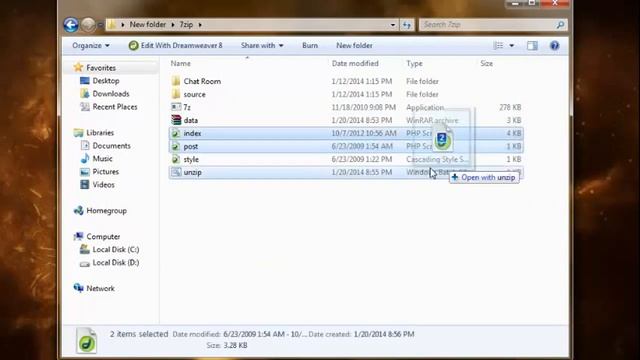Viewport: 640px width, 360px height.
Task: Open the Documents library
Action: [x=111, y=146]
